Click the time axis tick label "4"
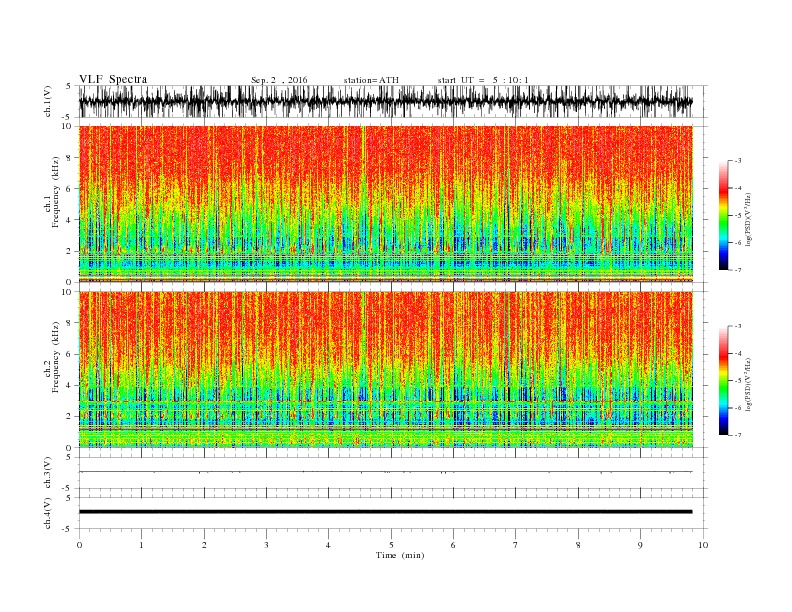The image size is (792, 612). [x=329, y=545]
